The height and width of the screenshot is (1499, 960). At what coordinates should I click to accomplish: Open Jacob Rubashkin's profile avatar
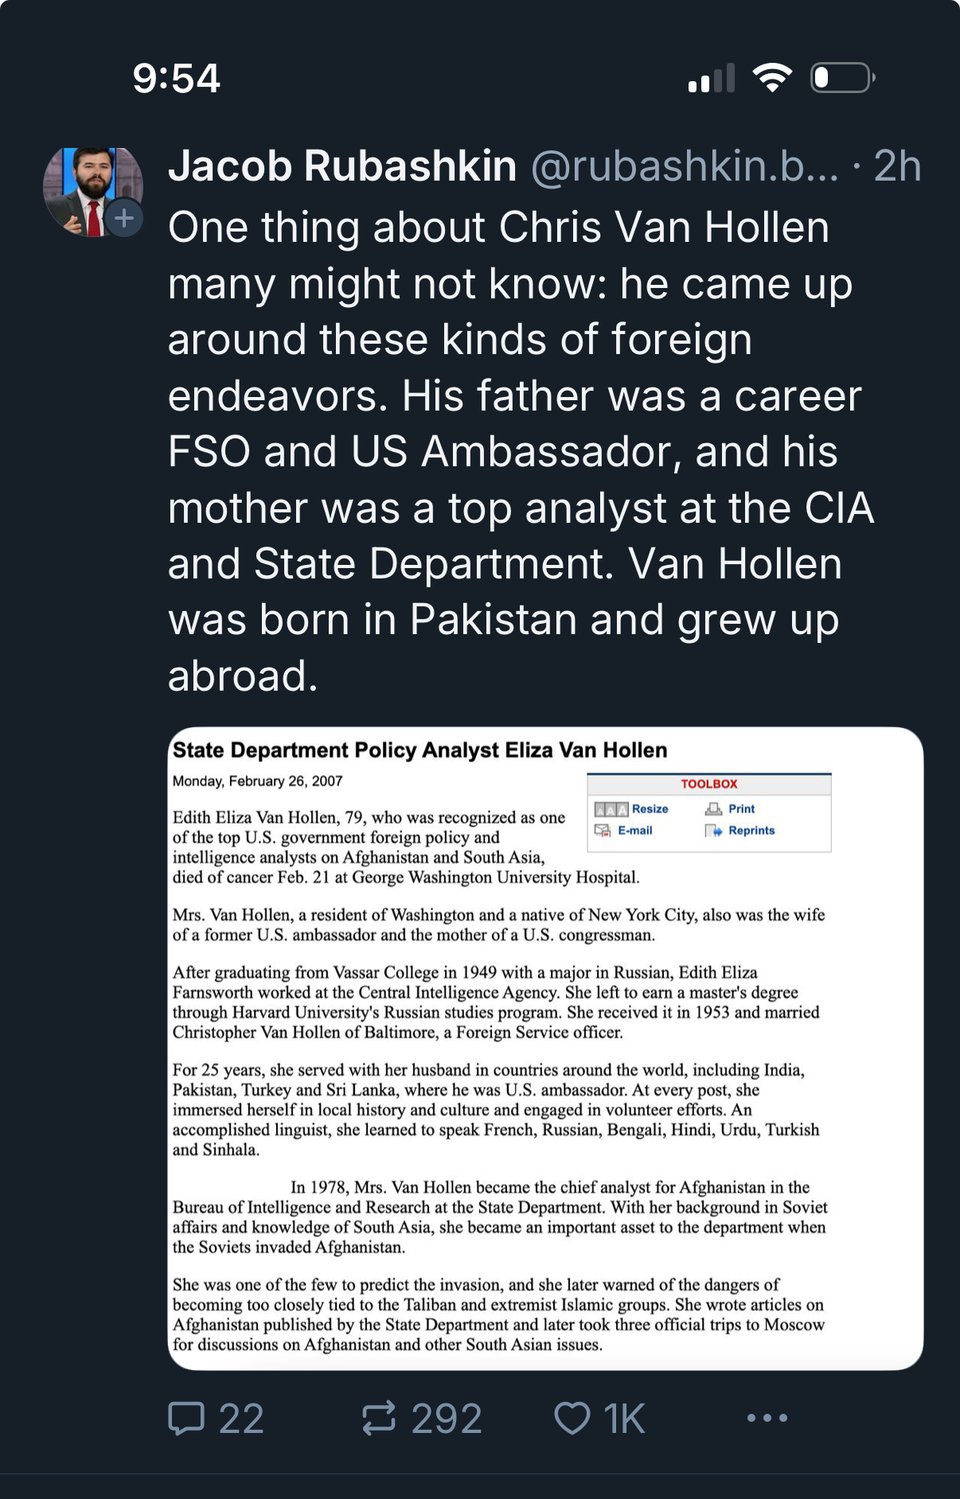click(x=88, y=188)
